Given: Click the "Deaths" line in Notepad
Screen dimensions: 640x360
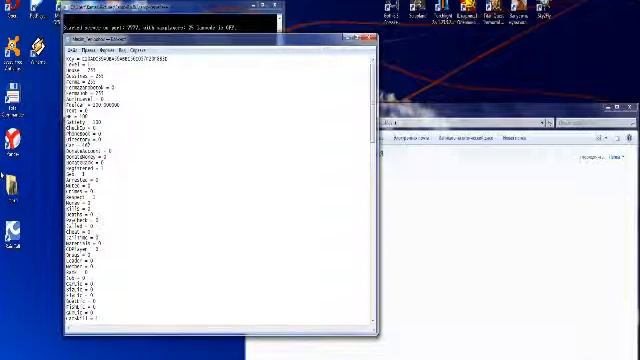Looking at the screenshot, I should pos(79,214).
